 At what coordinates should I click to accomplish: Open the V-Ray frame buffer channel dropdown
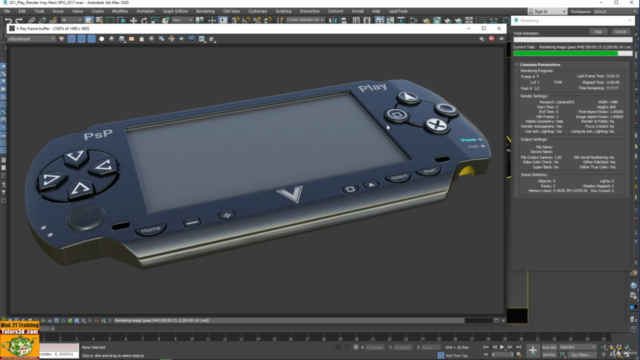point(31,39)
